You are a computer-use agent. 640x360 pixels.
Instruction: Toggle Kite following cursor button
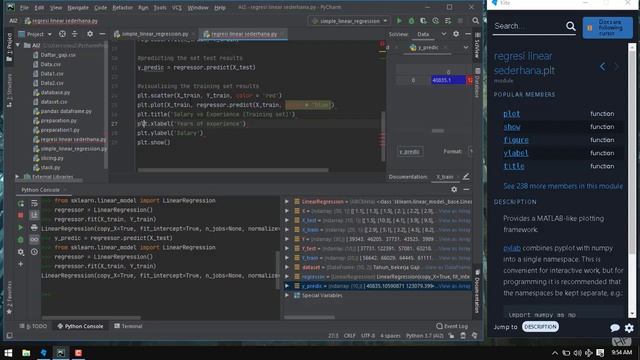click(607, 28)
